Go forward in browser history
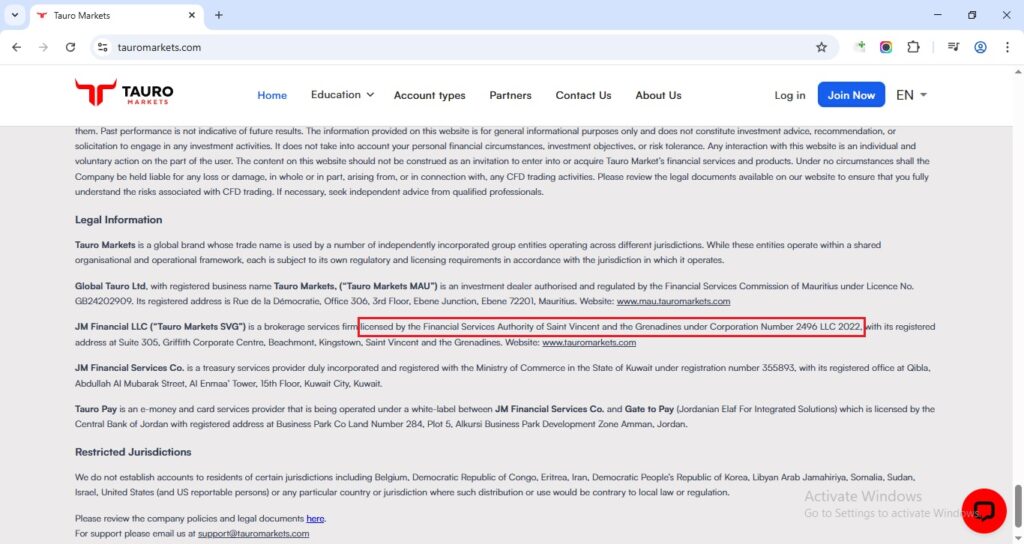Screen dimensions: 1024x544 pos(43,47)
